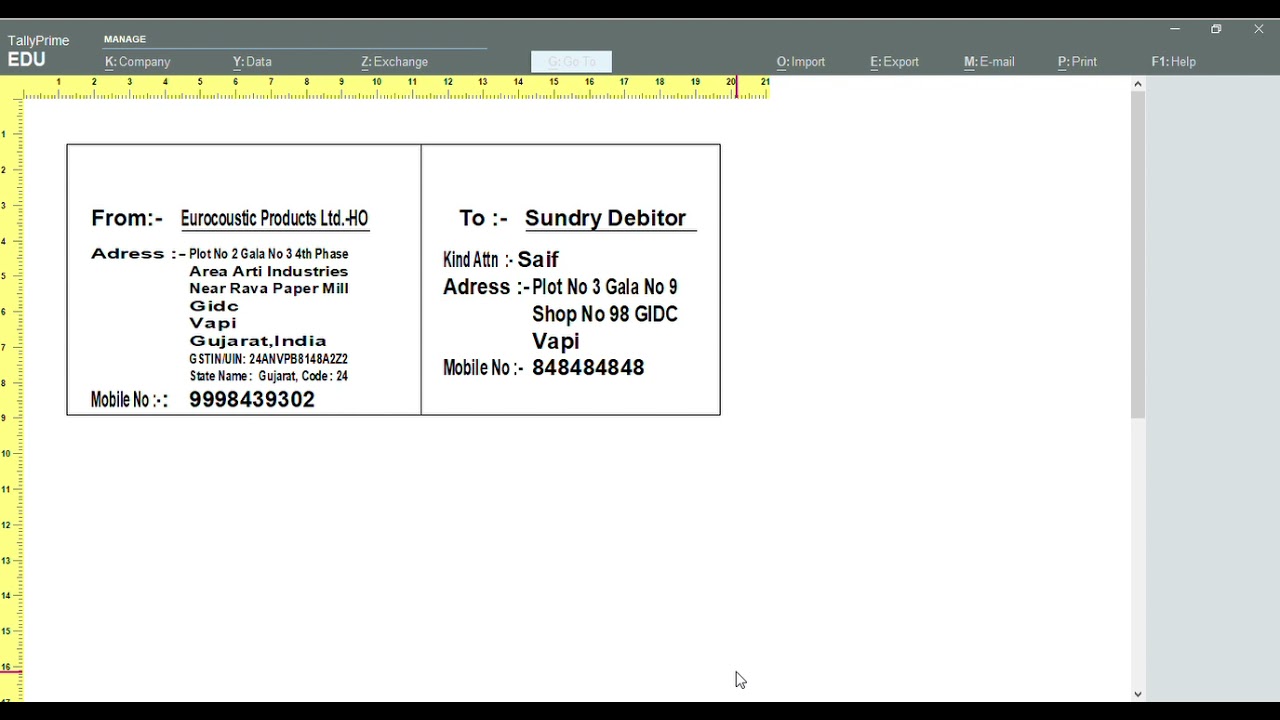The image size is (1280, 720).
Task: Click Vapi in the From address
Action: (213, 323)
